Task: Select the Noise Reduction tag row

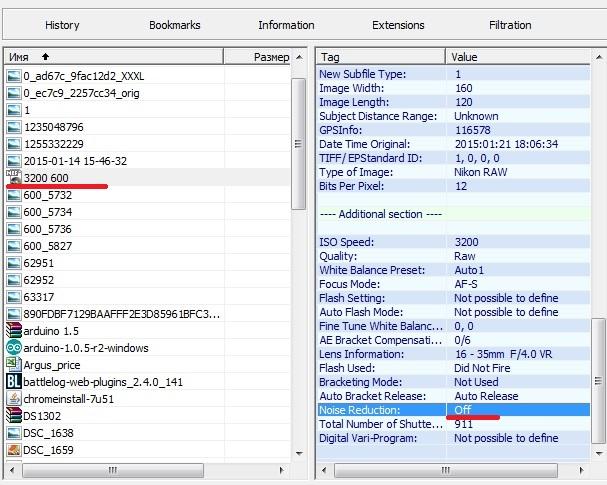Action: [x=454, y=410]
